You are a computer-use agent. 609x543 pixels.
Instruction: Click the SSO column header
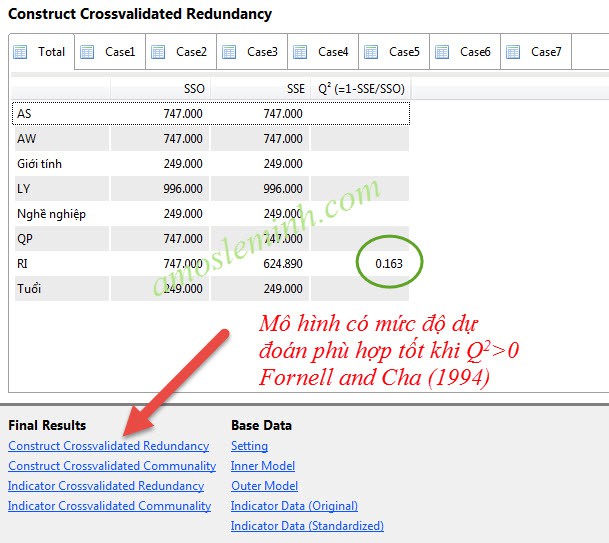[x=160, y=89]
